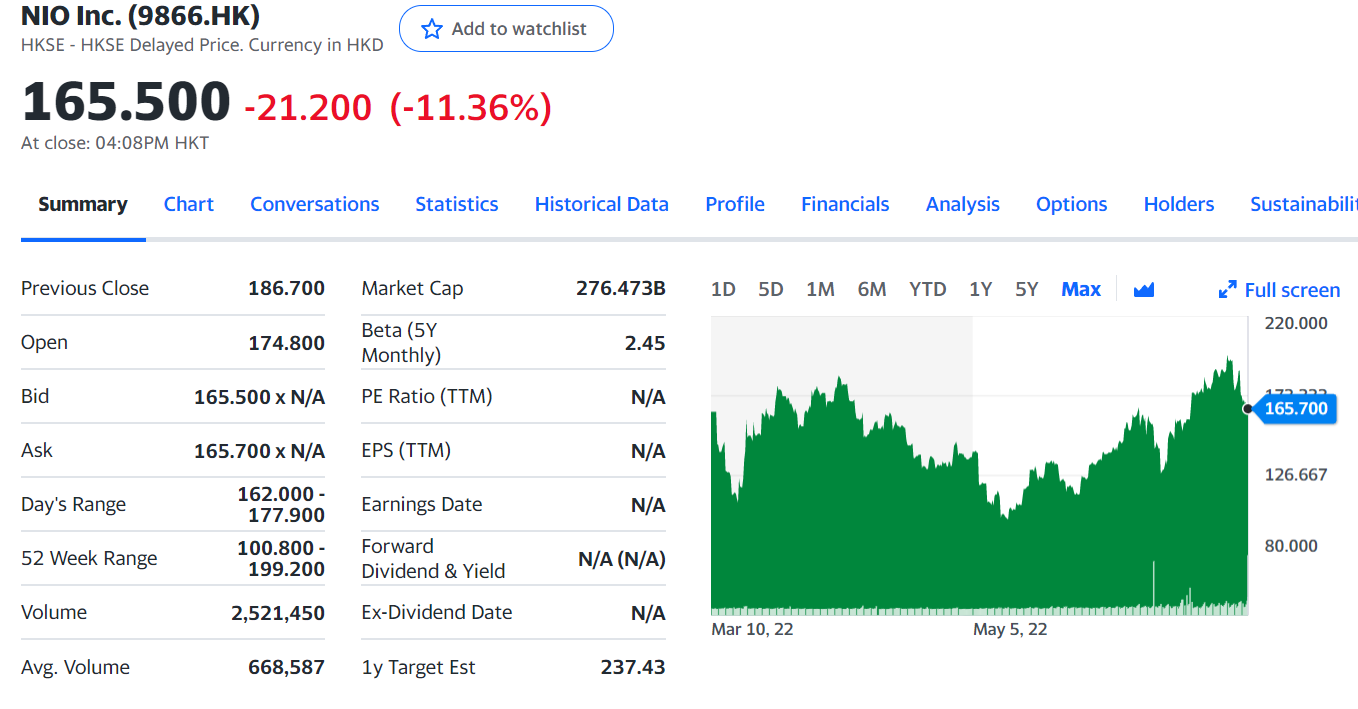Choose the 6M time interval
Screen dimensions: 1358x709
click(871, 288)
